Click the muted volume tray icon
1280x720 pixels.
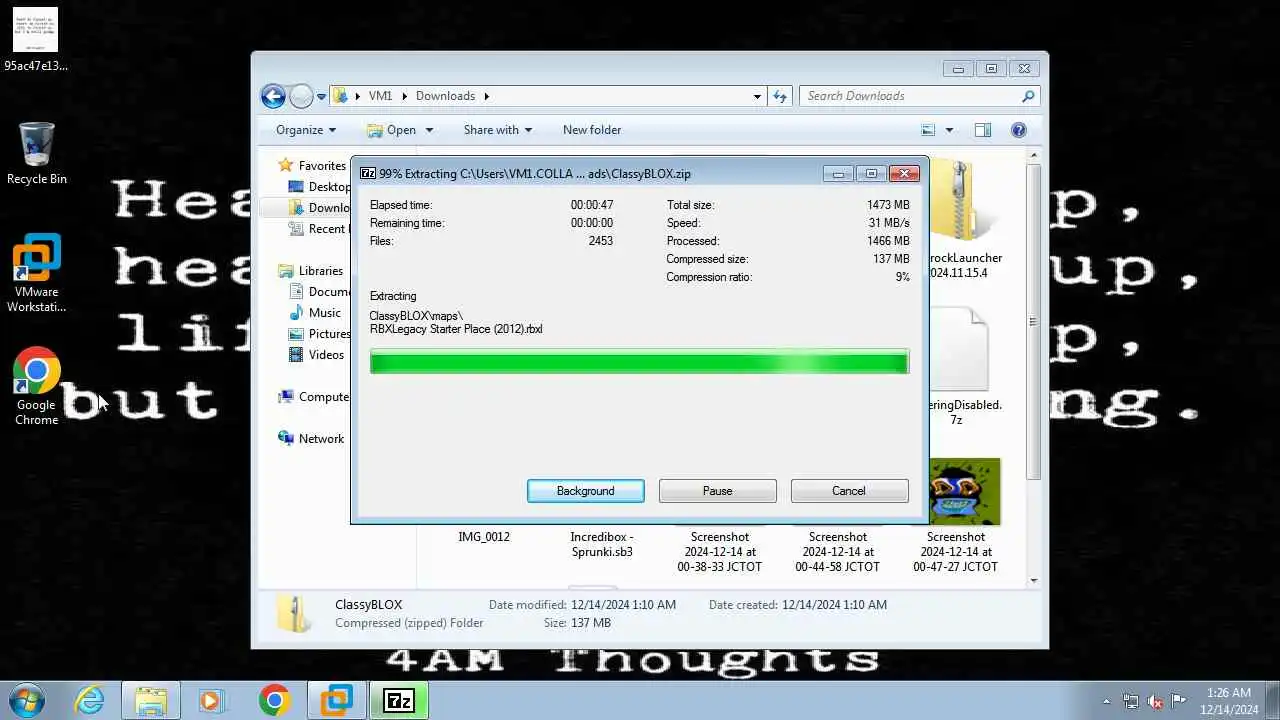coord(1154,701)
